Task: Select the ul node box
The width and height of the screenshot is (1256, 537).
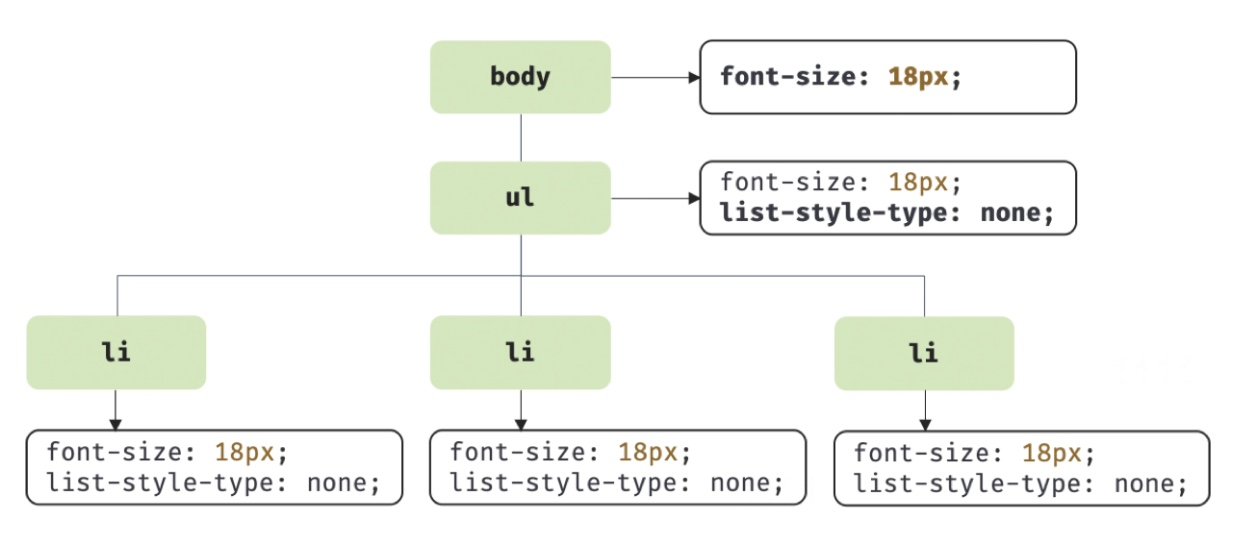Action: 520,198
